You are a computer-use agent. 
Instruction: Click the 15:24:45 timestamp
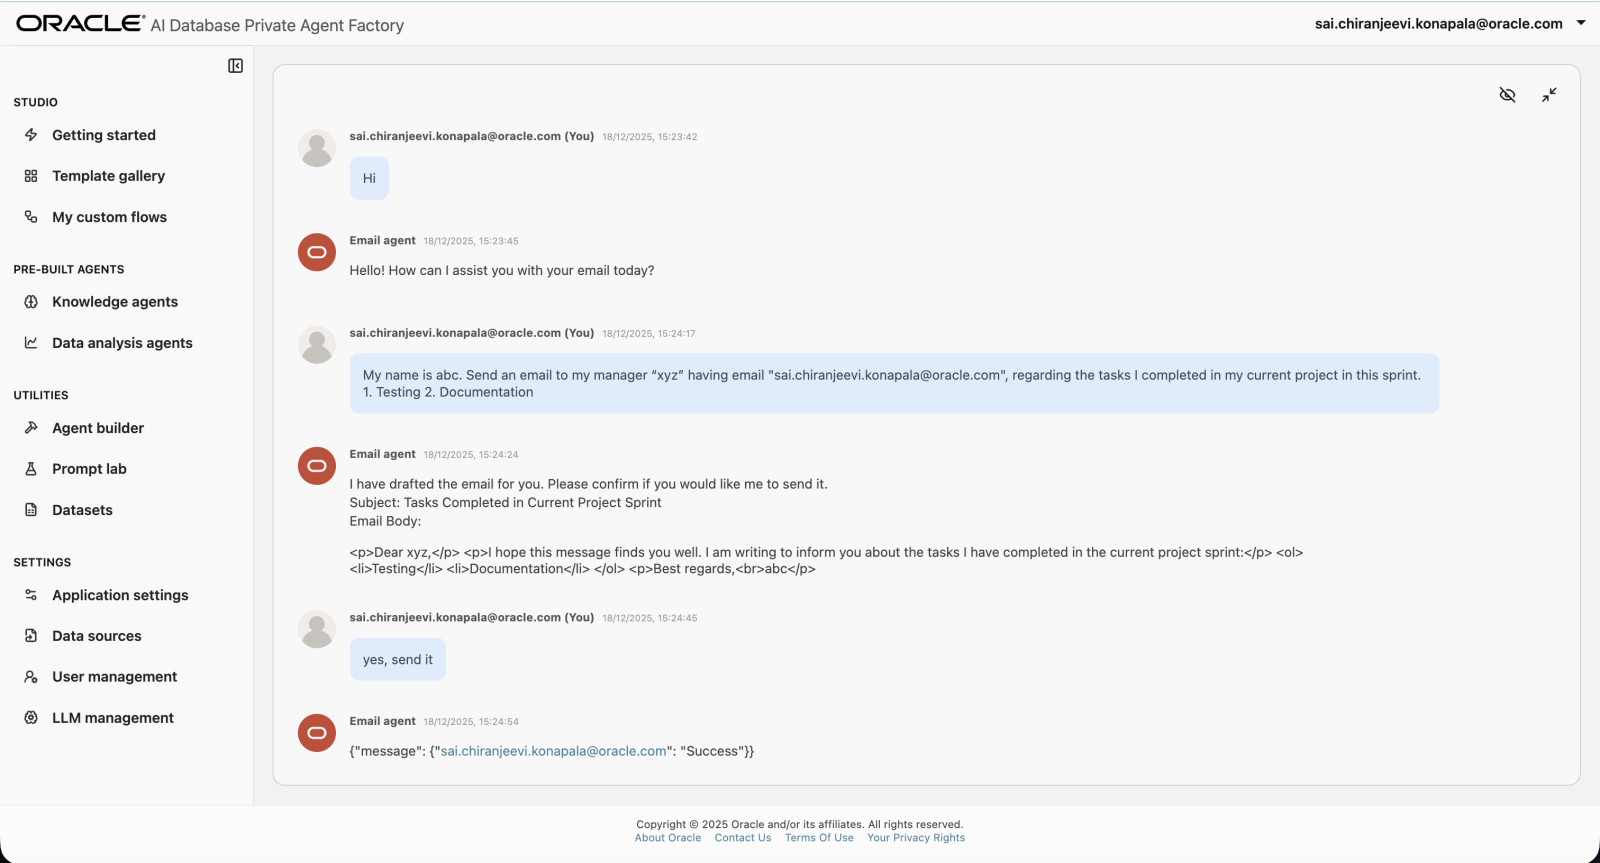click(650, 618)
